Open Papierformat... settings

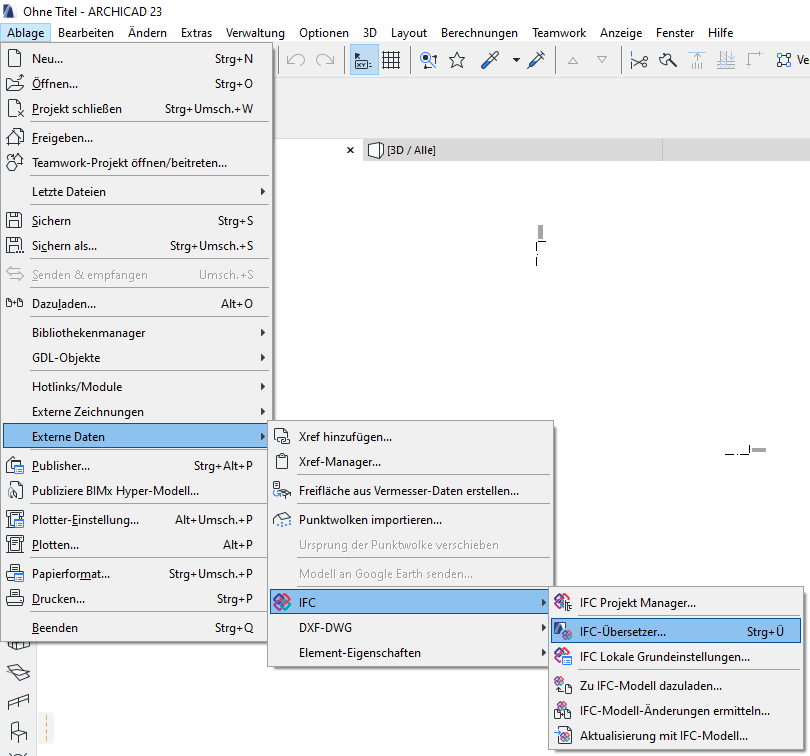[x=136, y=574]
